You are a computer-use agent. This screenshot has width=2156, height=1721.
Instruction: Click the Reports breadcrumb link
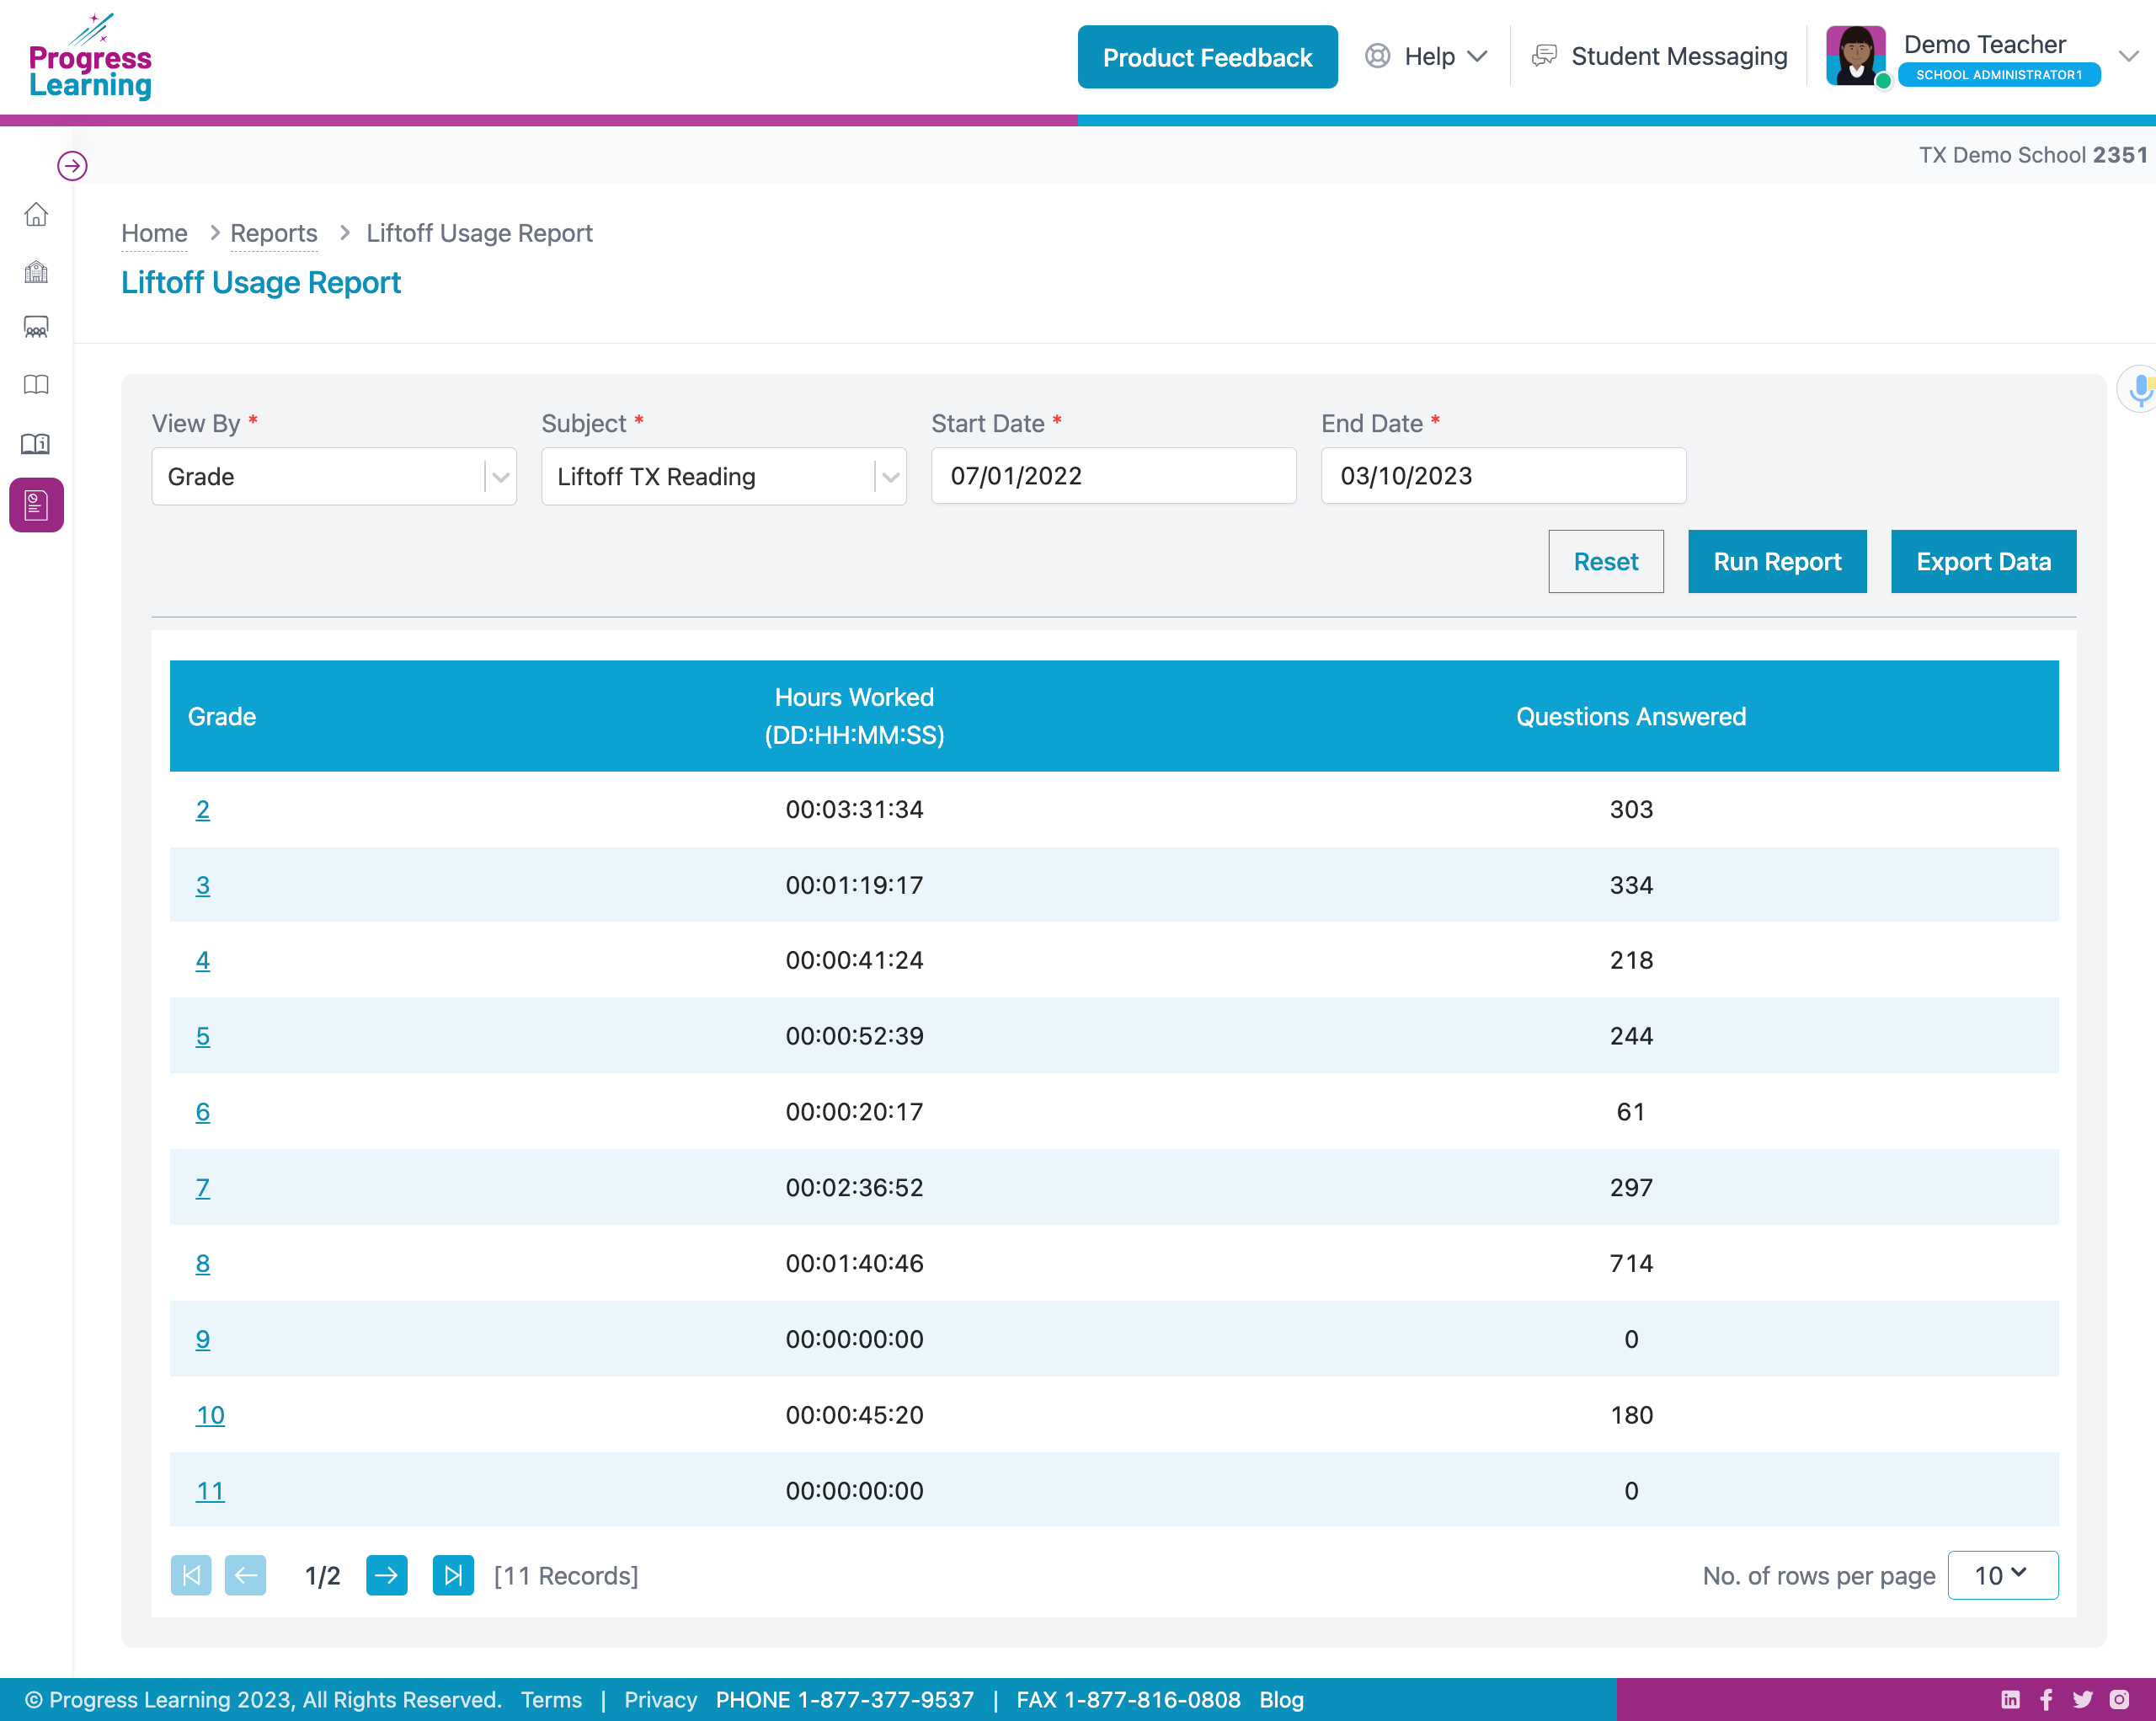[x=274, y=233]
